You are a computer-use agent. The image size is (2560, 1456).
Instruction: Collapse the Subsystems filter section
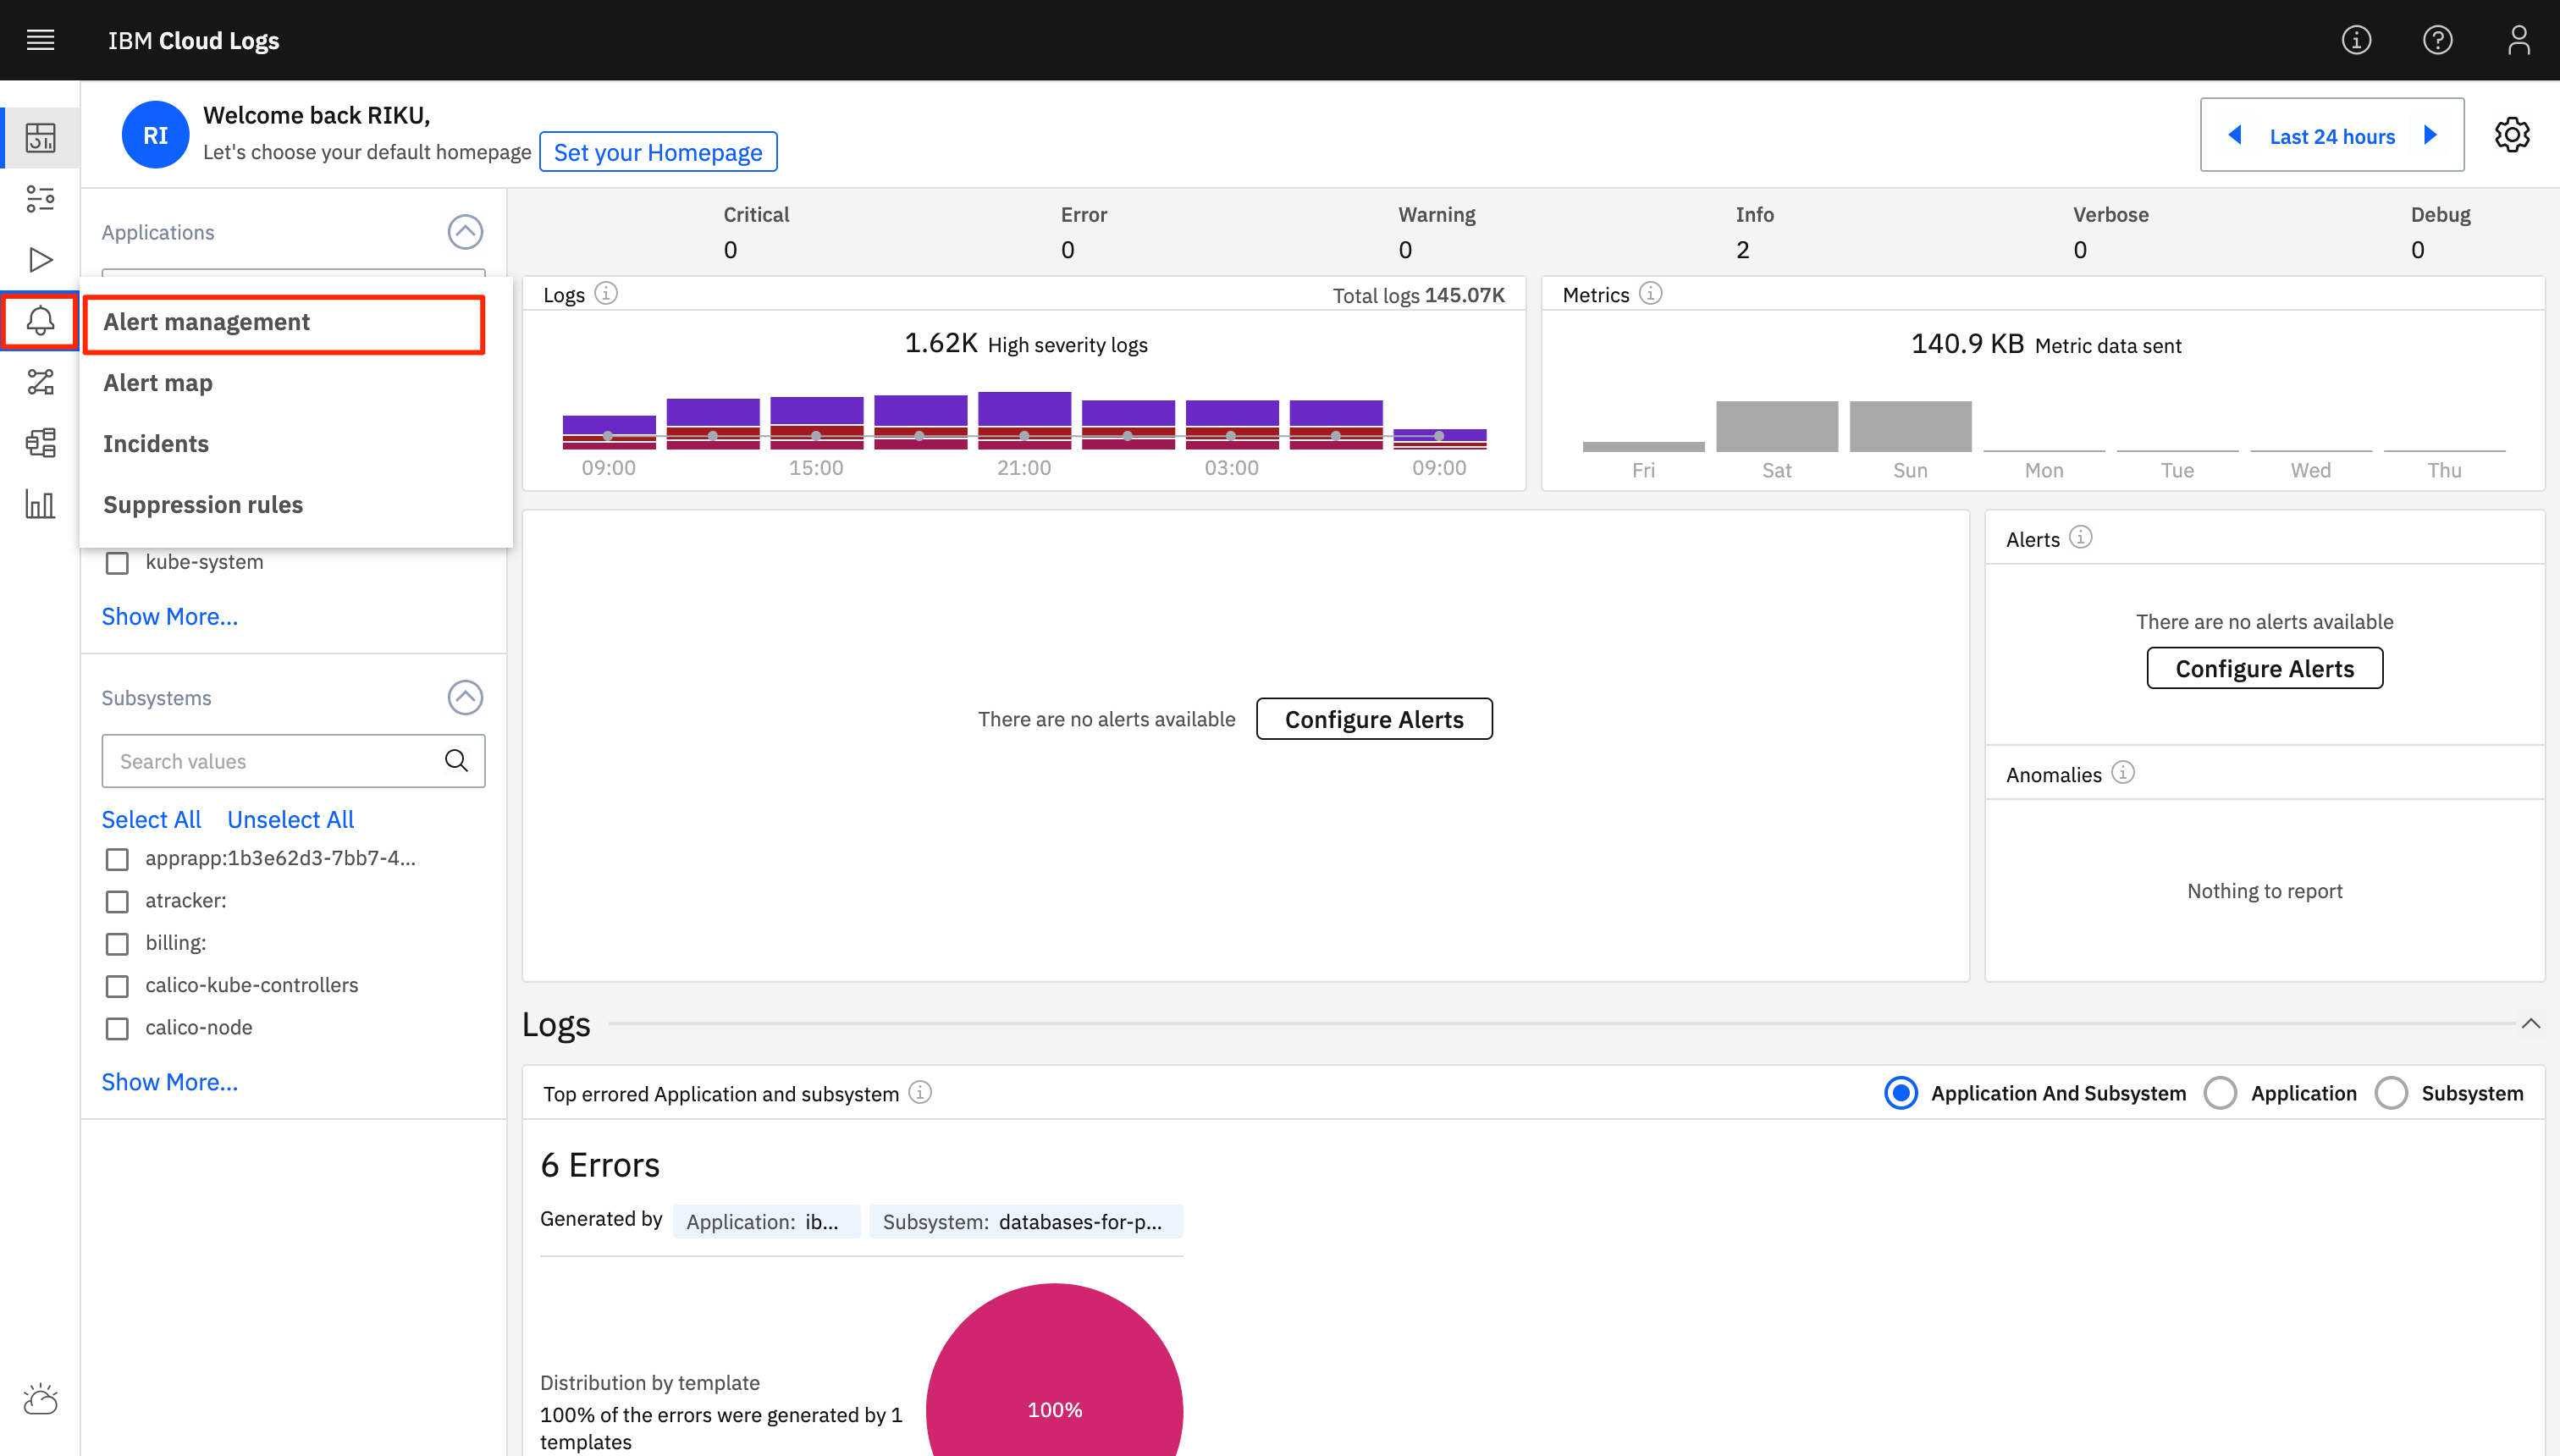click(465, 697)
